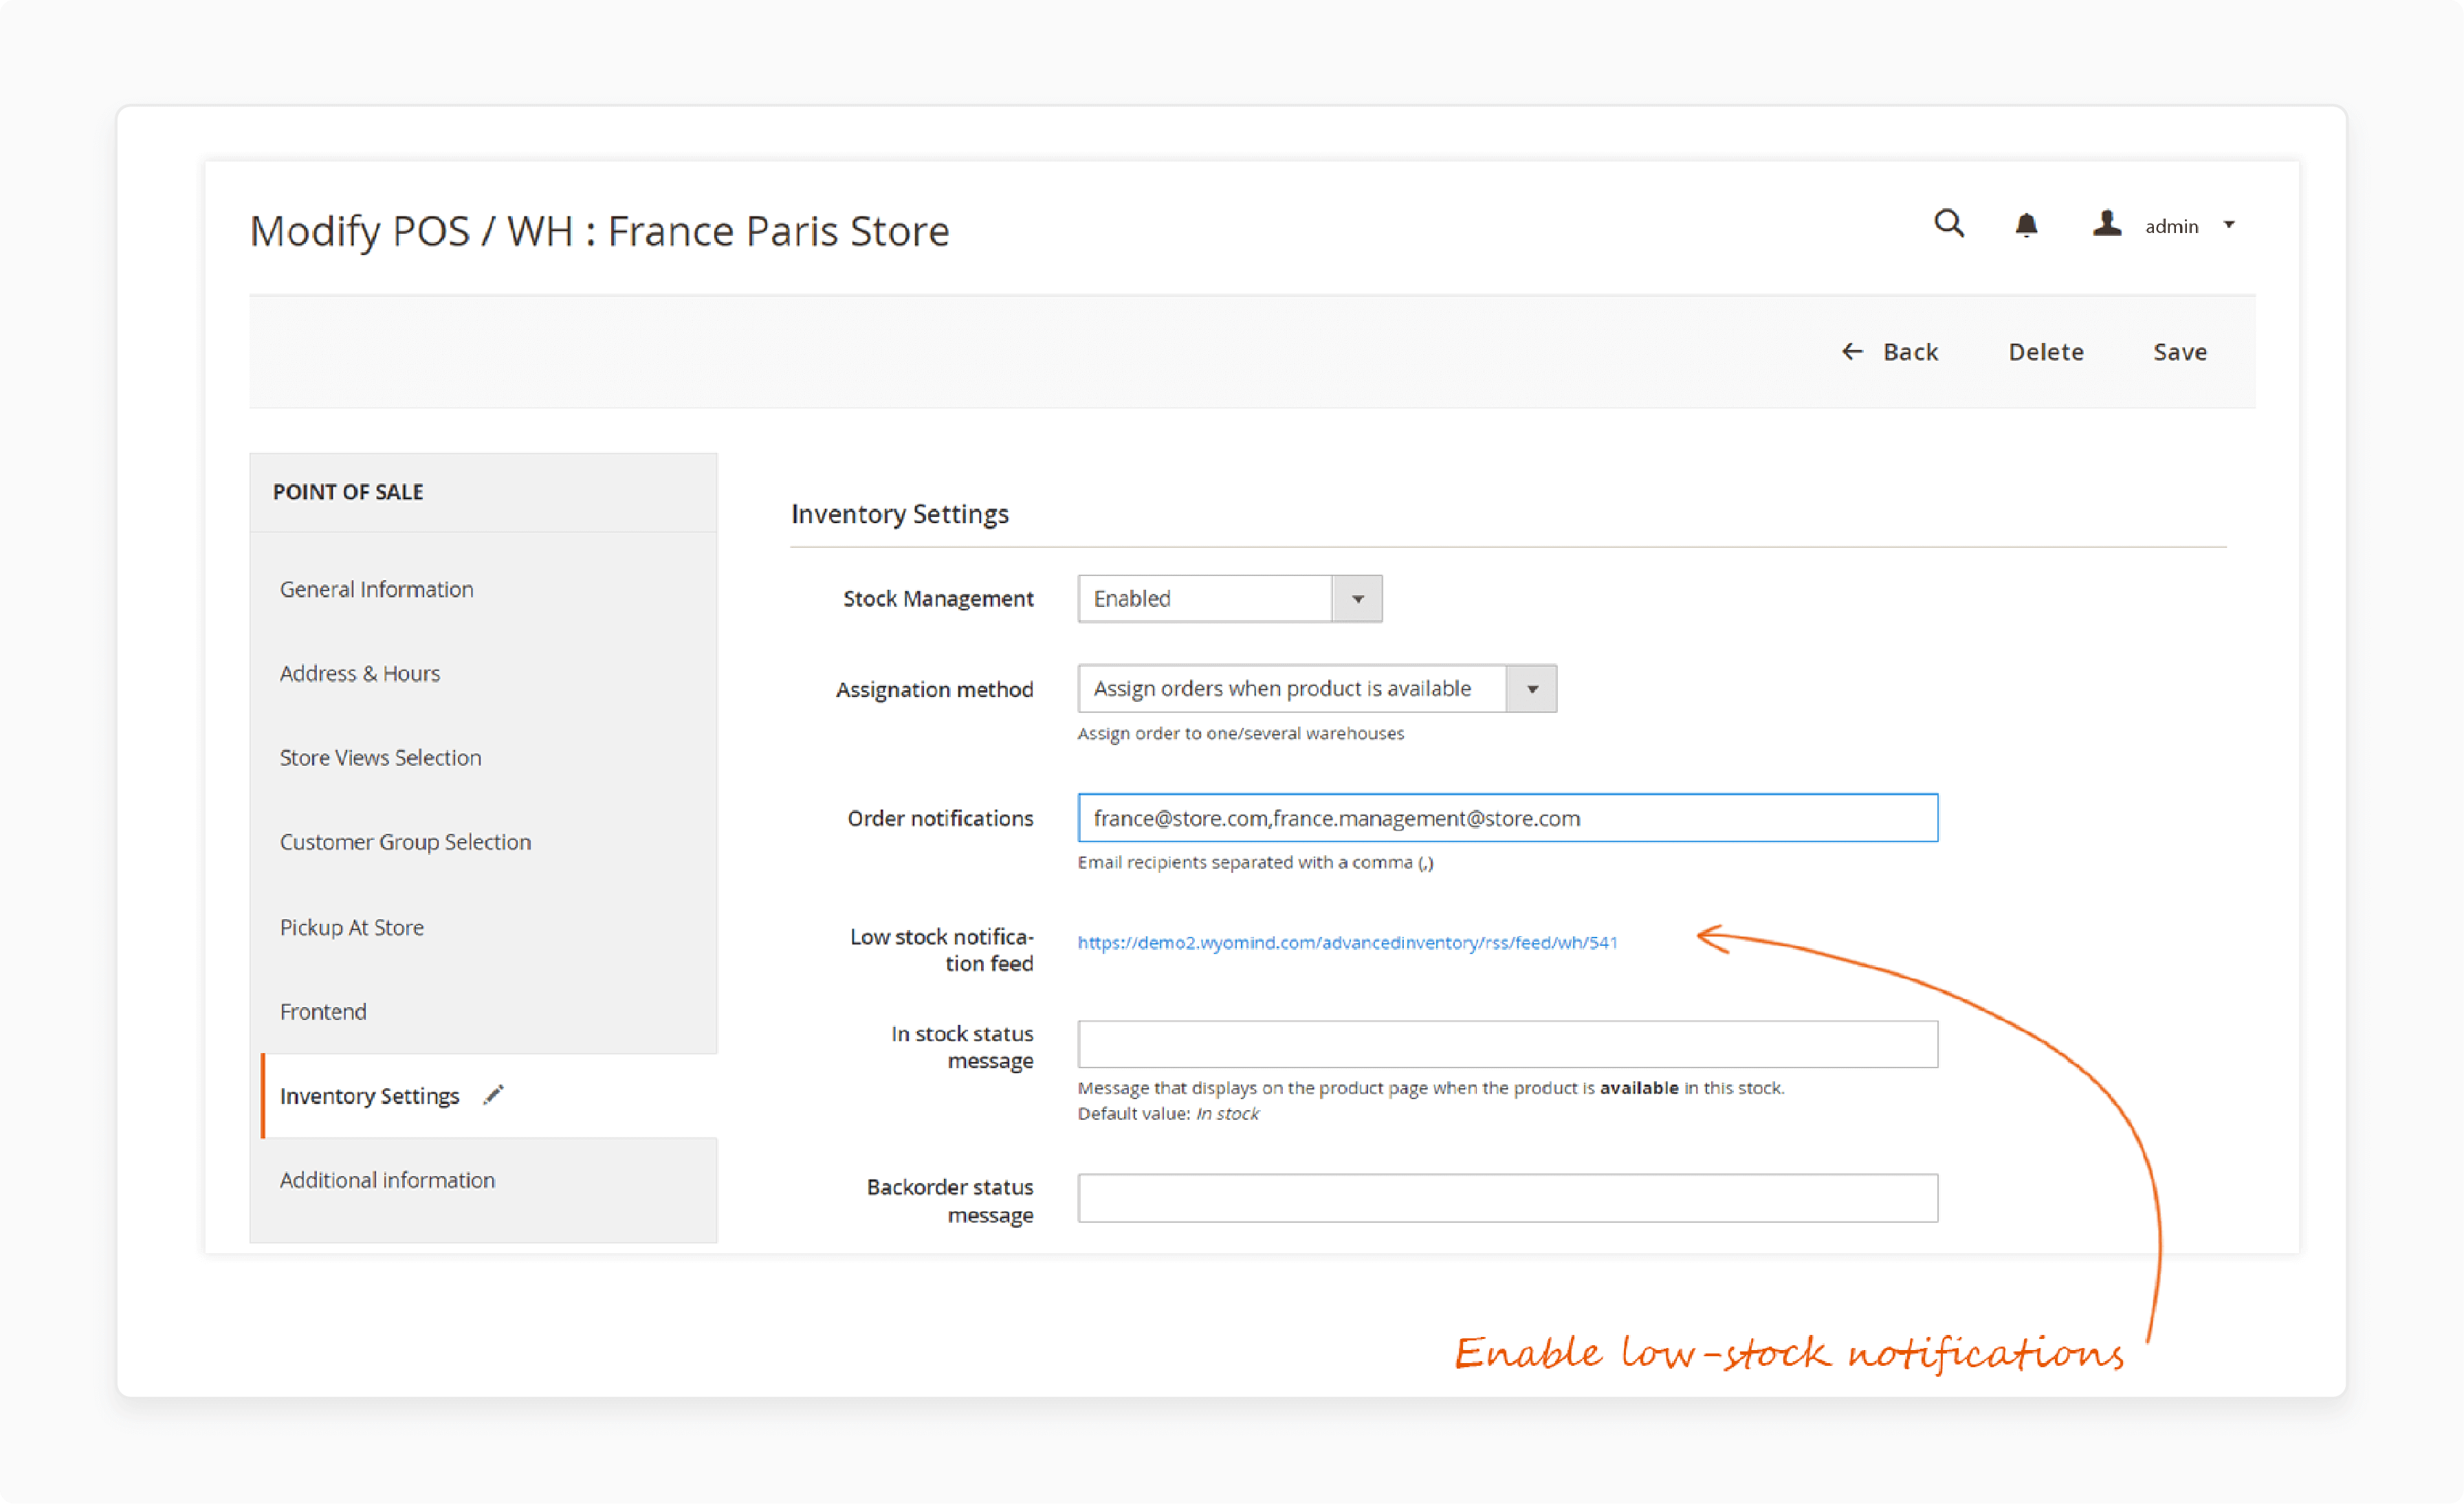Image resolution: width=2464 pixels, height=1504 pixels.
Task: Expand the Assignation method dropdown
Action: pos(1530,688)
